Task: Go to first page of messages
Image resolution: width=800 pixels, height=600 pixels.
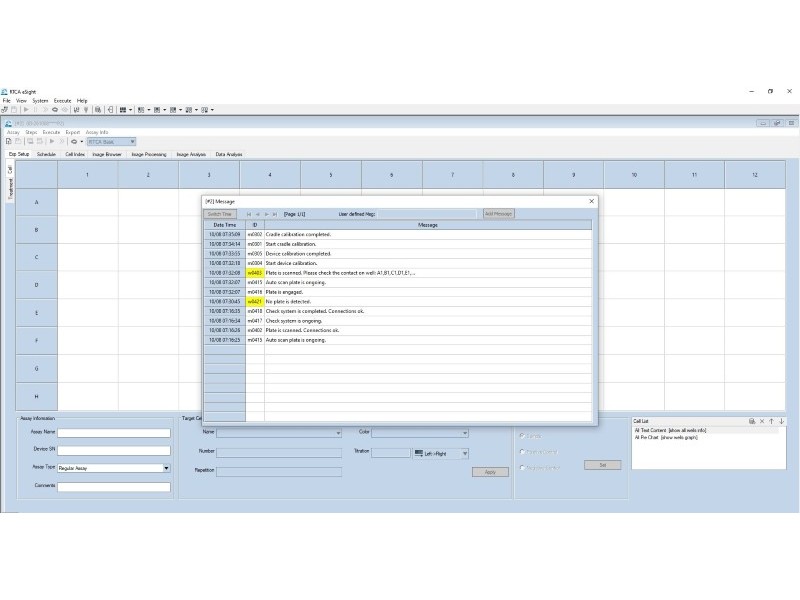Action: [x=249, y=214]
